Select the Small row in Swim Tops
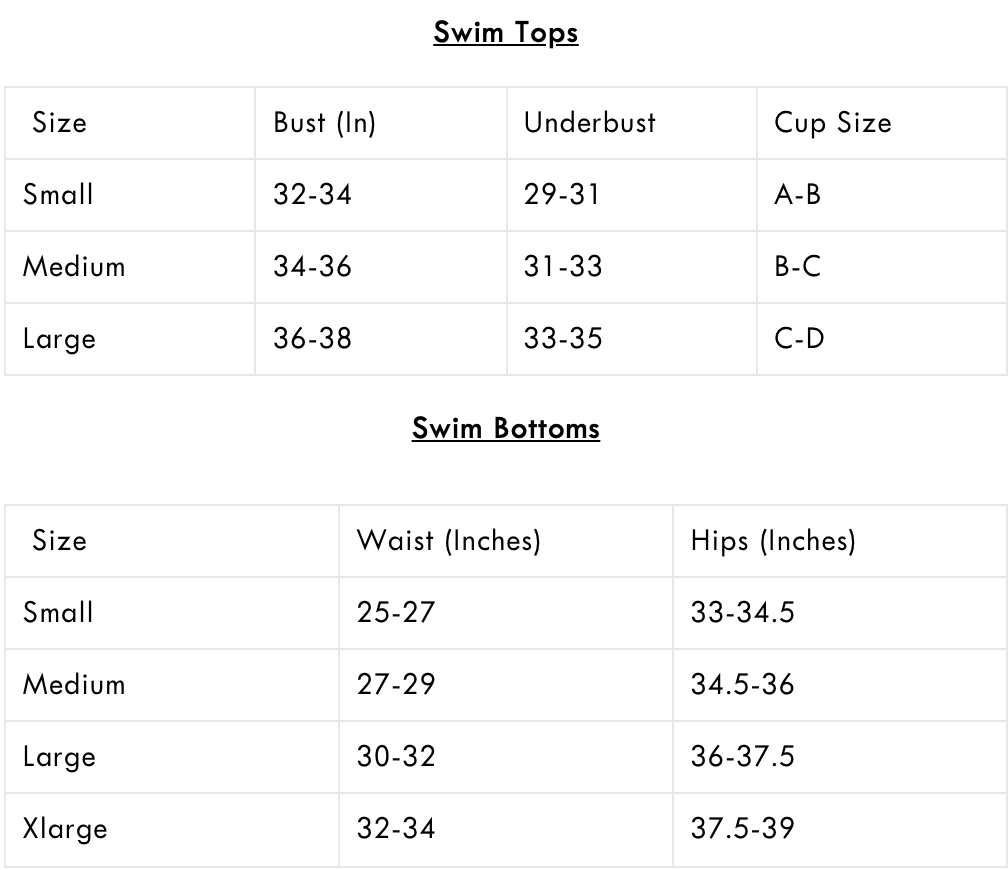The image size is (1008, 870). pos(58,194)
